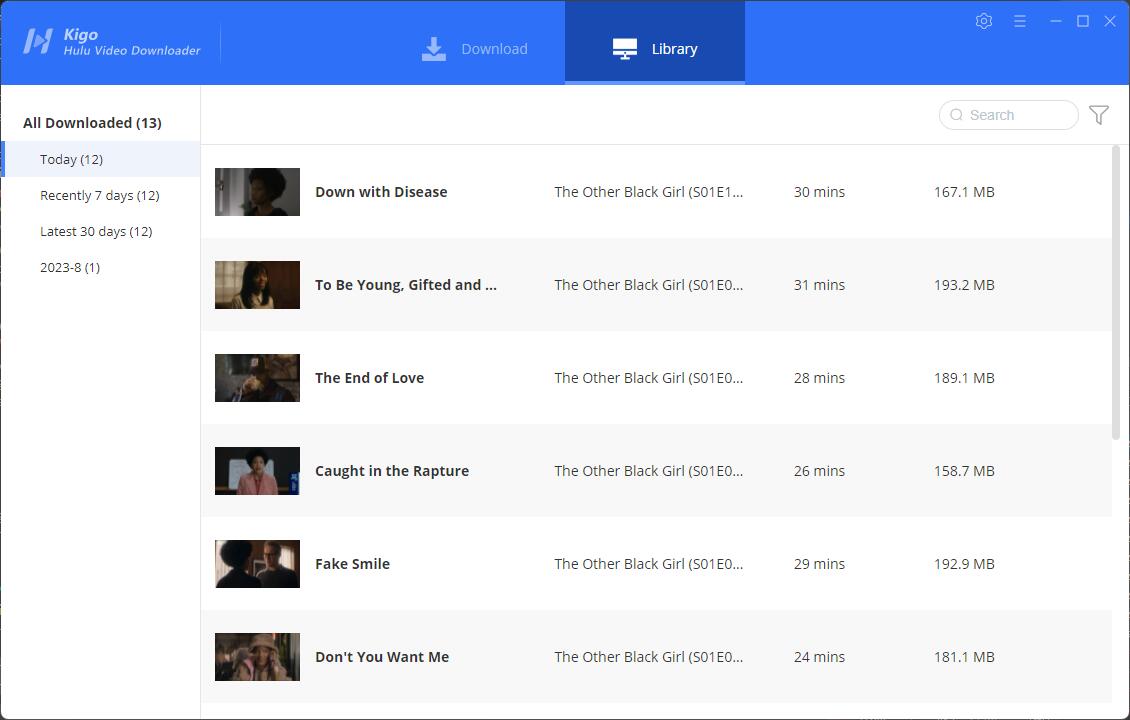
Task: Click title 'Fake Smile'
Action: pos(352,564)
